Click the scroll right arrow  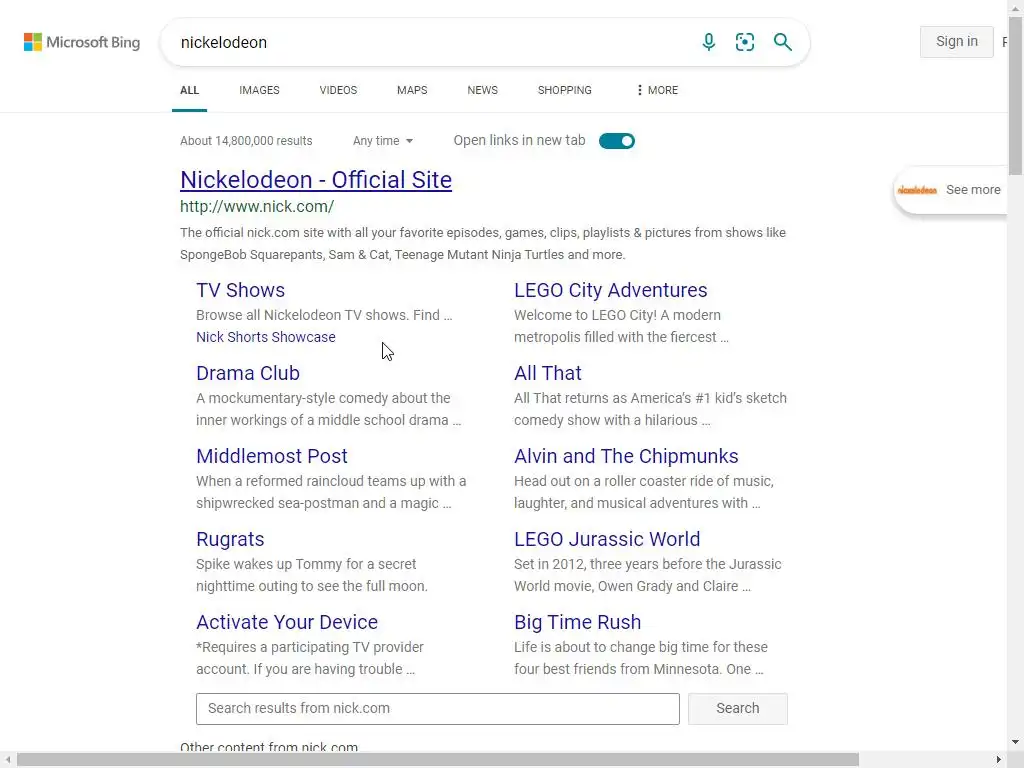[x=999, y=760]
